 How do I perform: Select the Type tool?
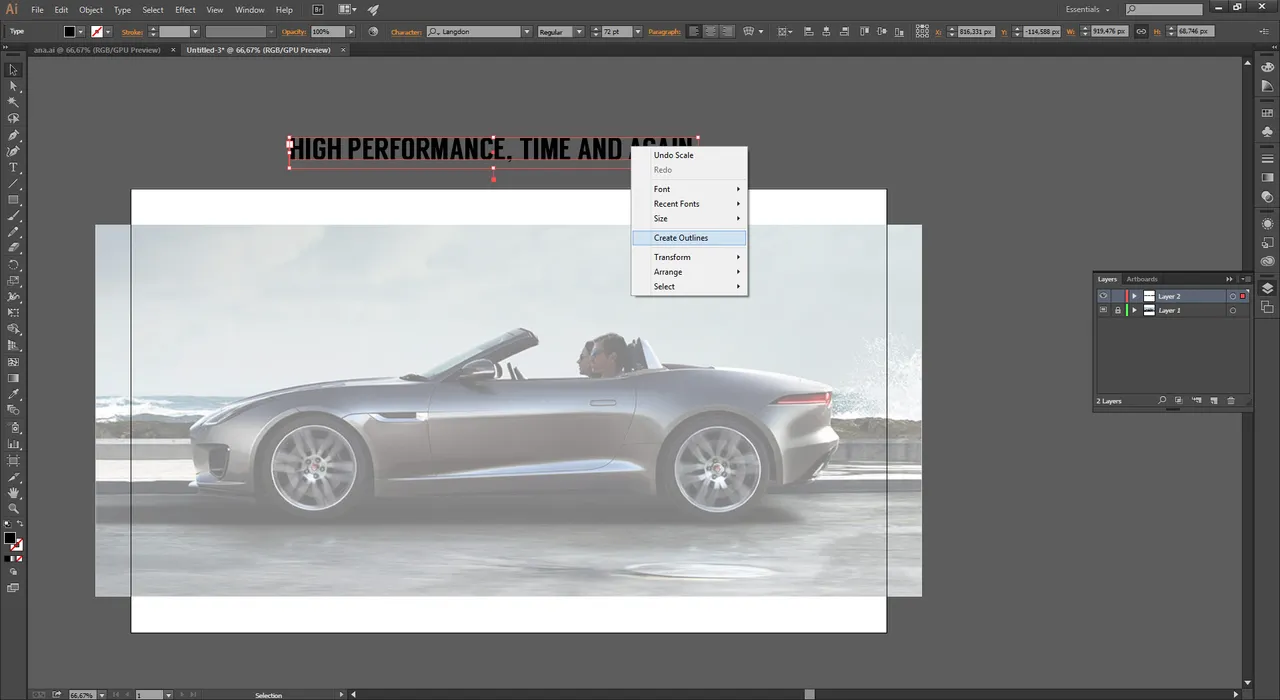13,167
